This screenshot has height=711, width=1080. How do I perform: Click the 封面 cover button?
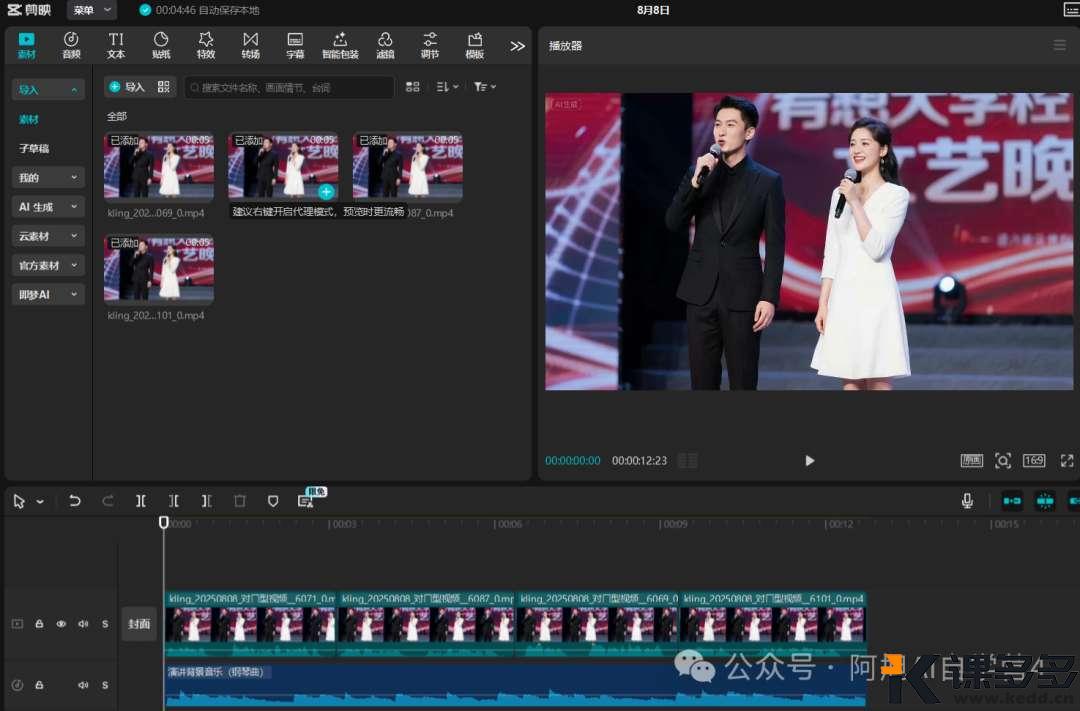[x=139, y=624]
